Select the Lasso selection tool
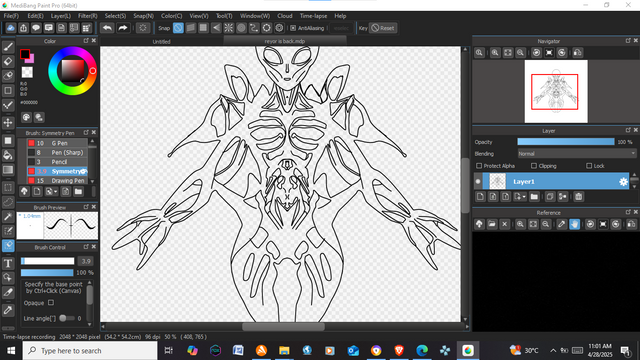Screen dimensions: 640x360 click(x=8, y=202)
